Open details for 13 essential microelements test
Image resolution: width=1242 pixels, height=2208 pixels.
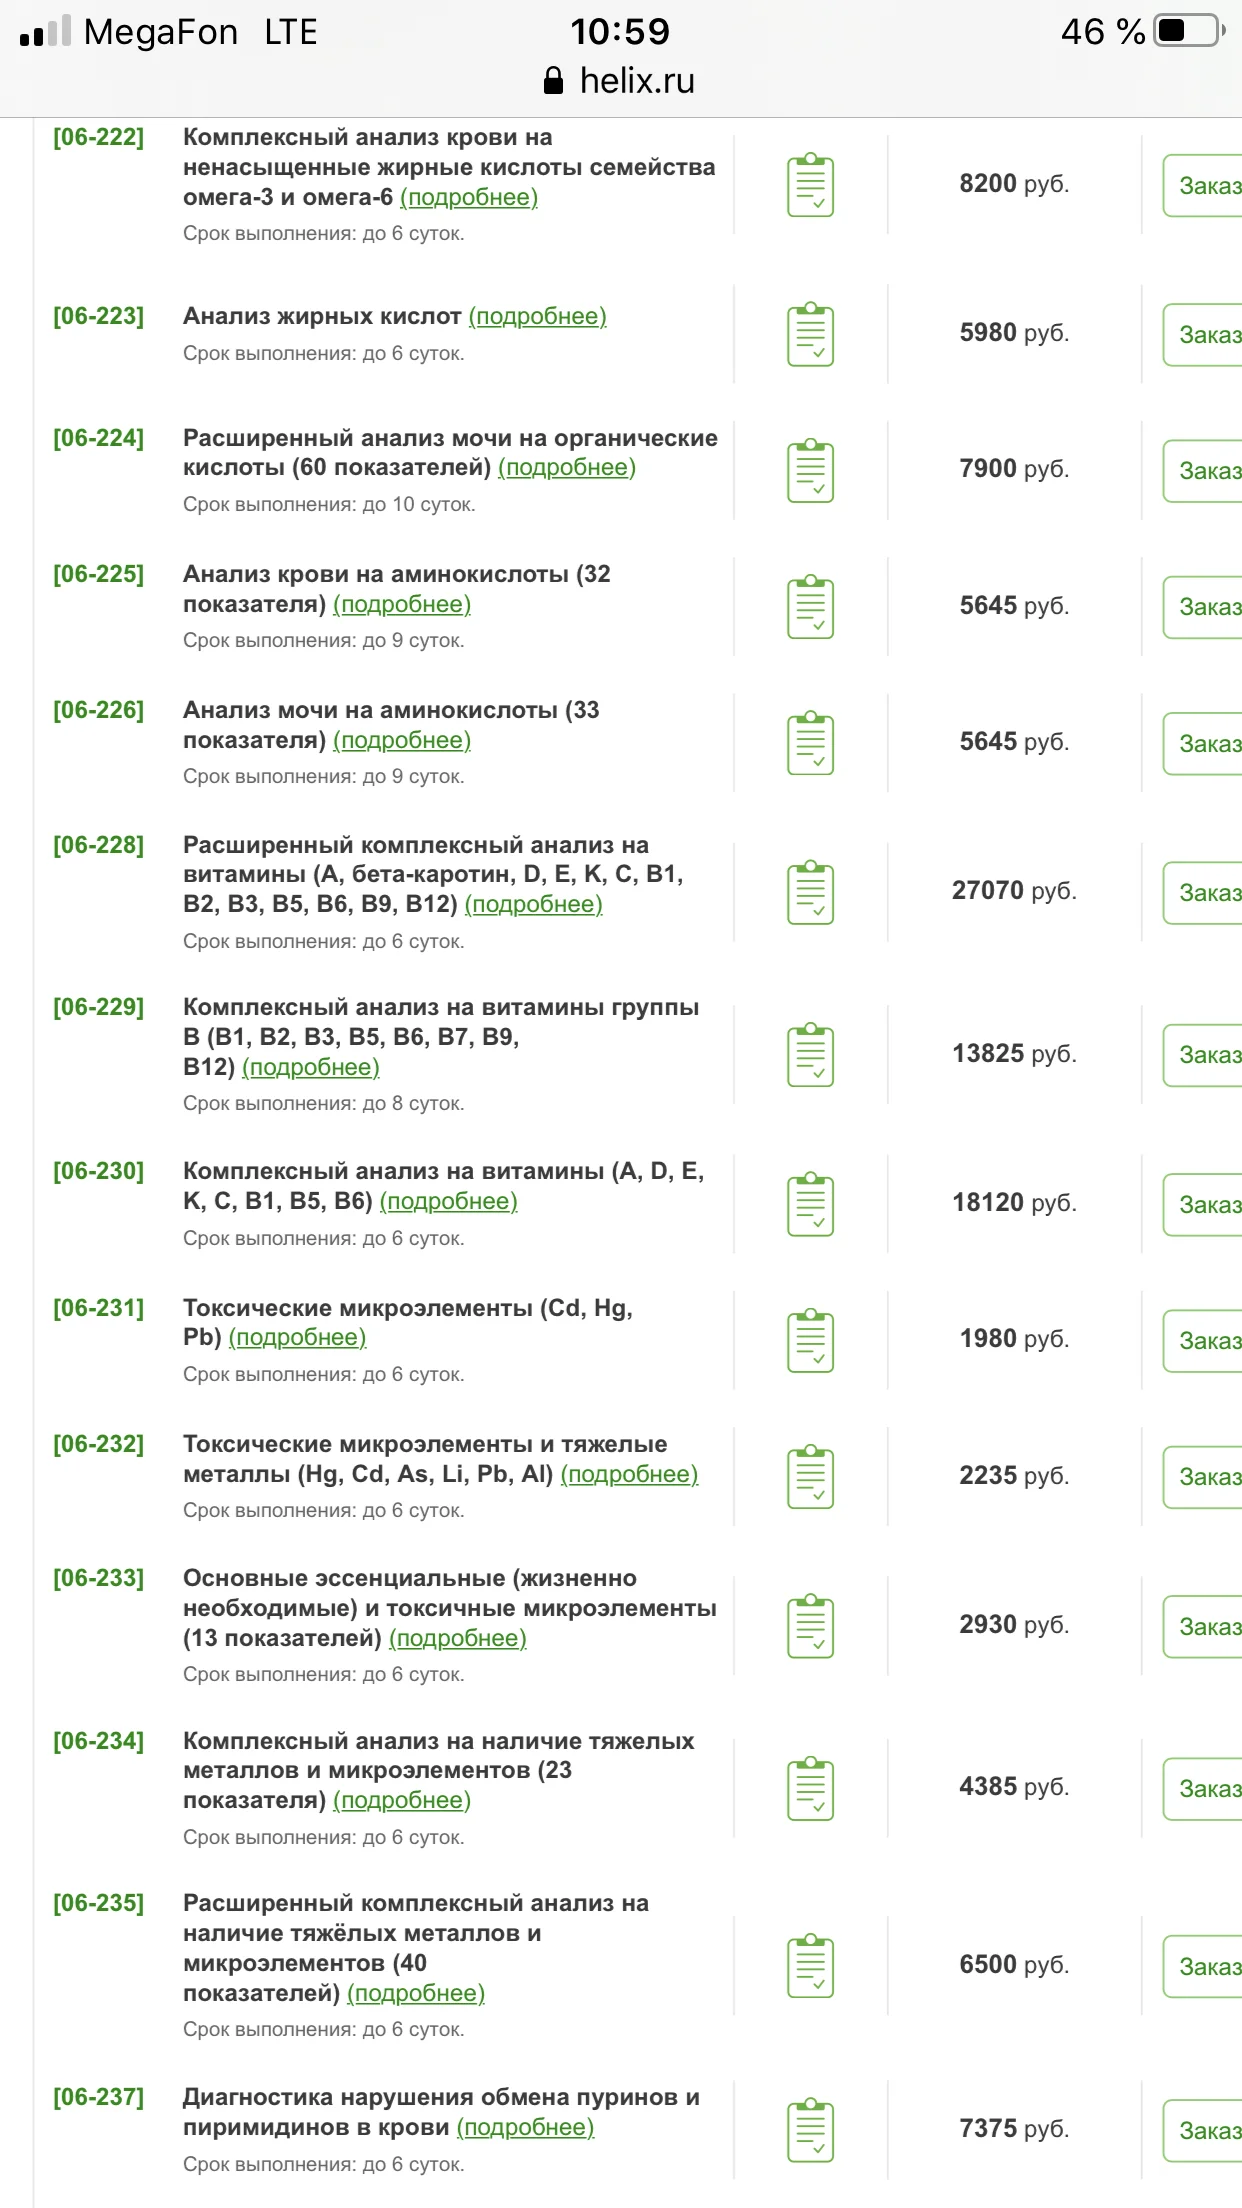pos(457,1639)
